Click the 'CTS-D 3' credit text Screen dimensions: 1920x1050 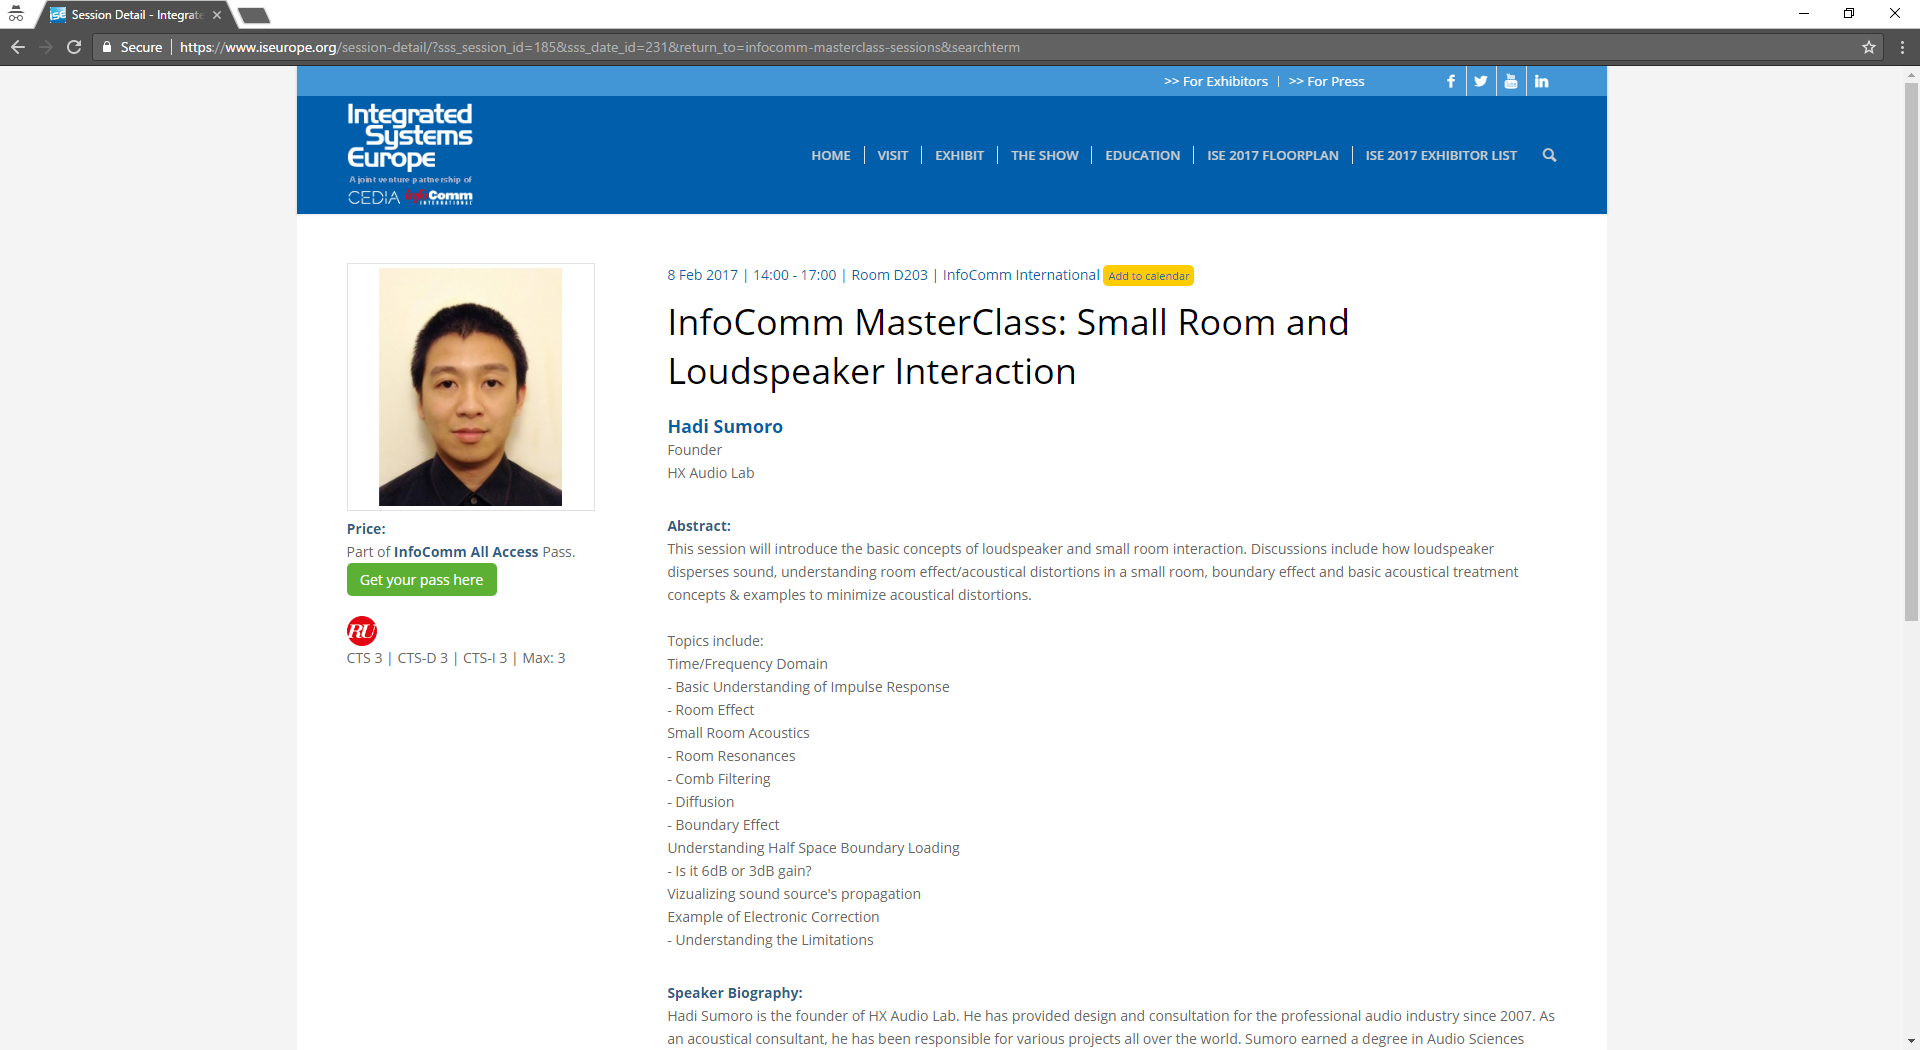(x=423, y=658)
